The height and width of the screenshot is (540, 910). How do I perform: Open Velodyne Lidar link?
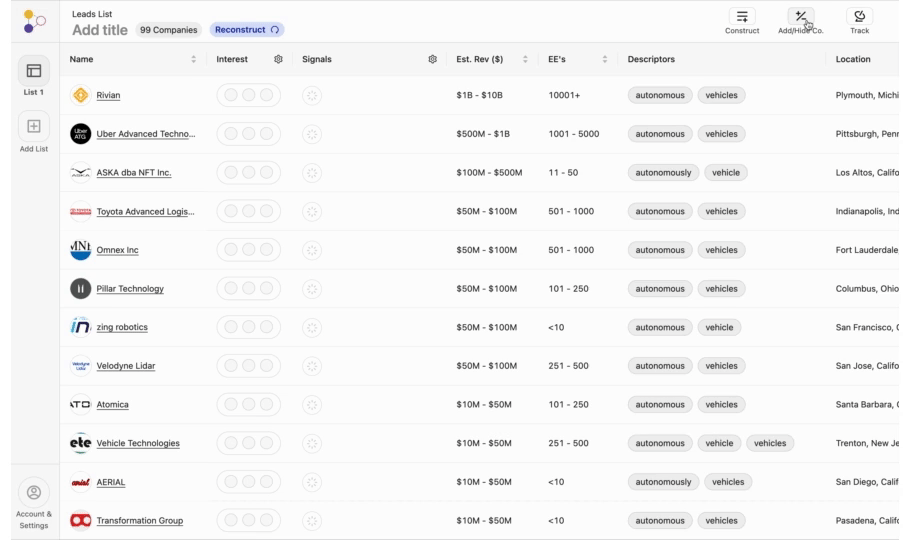(x=125, y=366)
